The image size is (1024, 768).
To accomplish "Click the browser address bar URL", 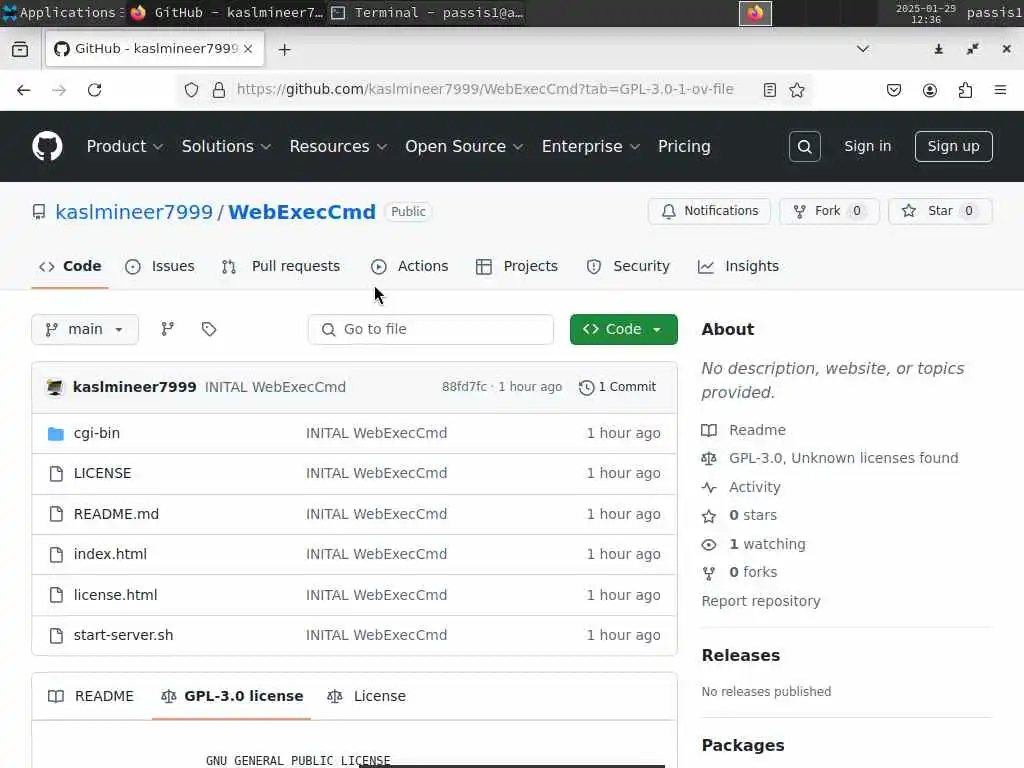I will point(485,89).
